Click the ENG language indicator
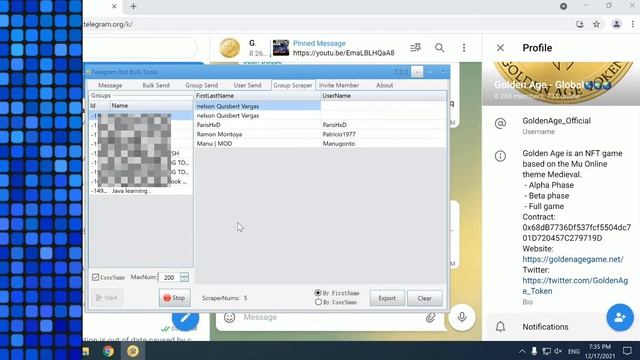This screenshot has height=360, width=640. [x=573, y=351]
